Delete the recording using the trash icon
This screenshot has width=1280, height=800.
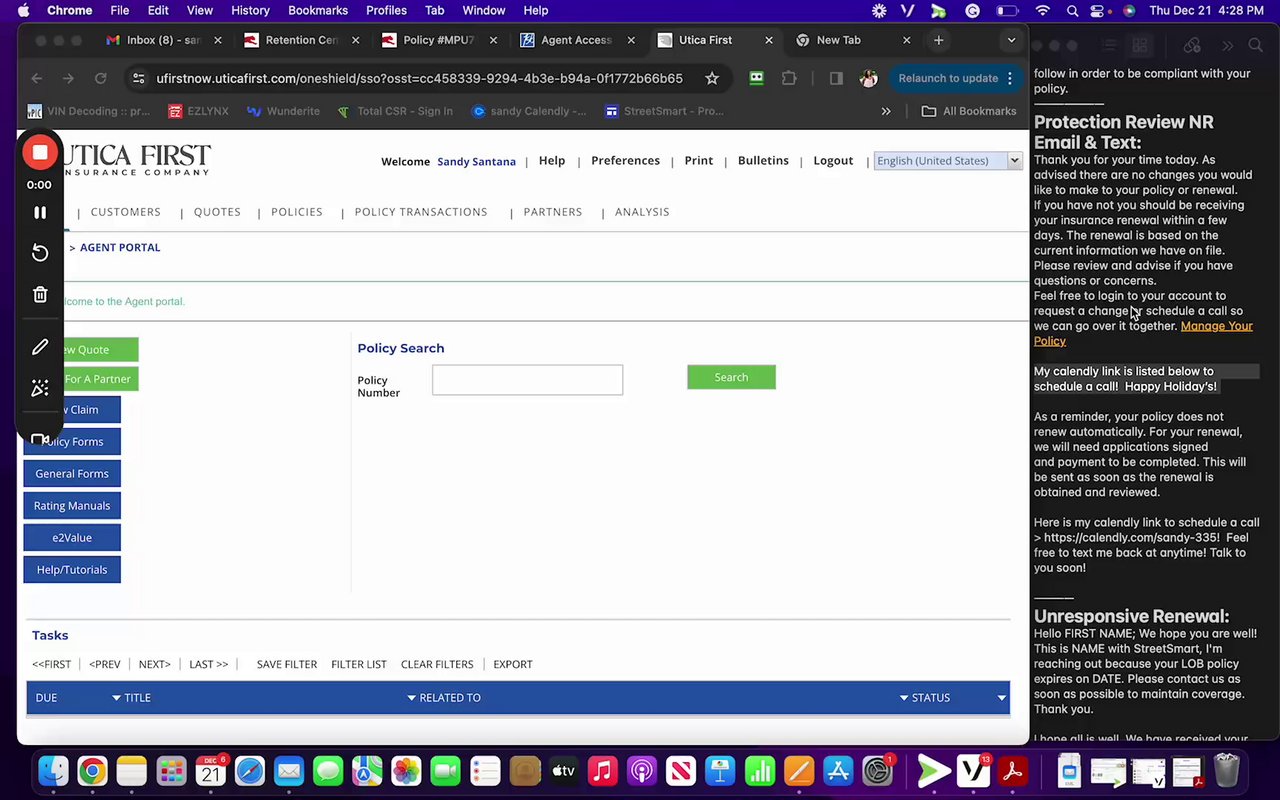[x=40, y=294]
